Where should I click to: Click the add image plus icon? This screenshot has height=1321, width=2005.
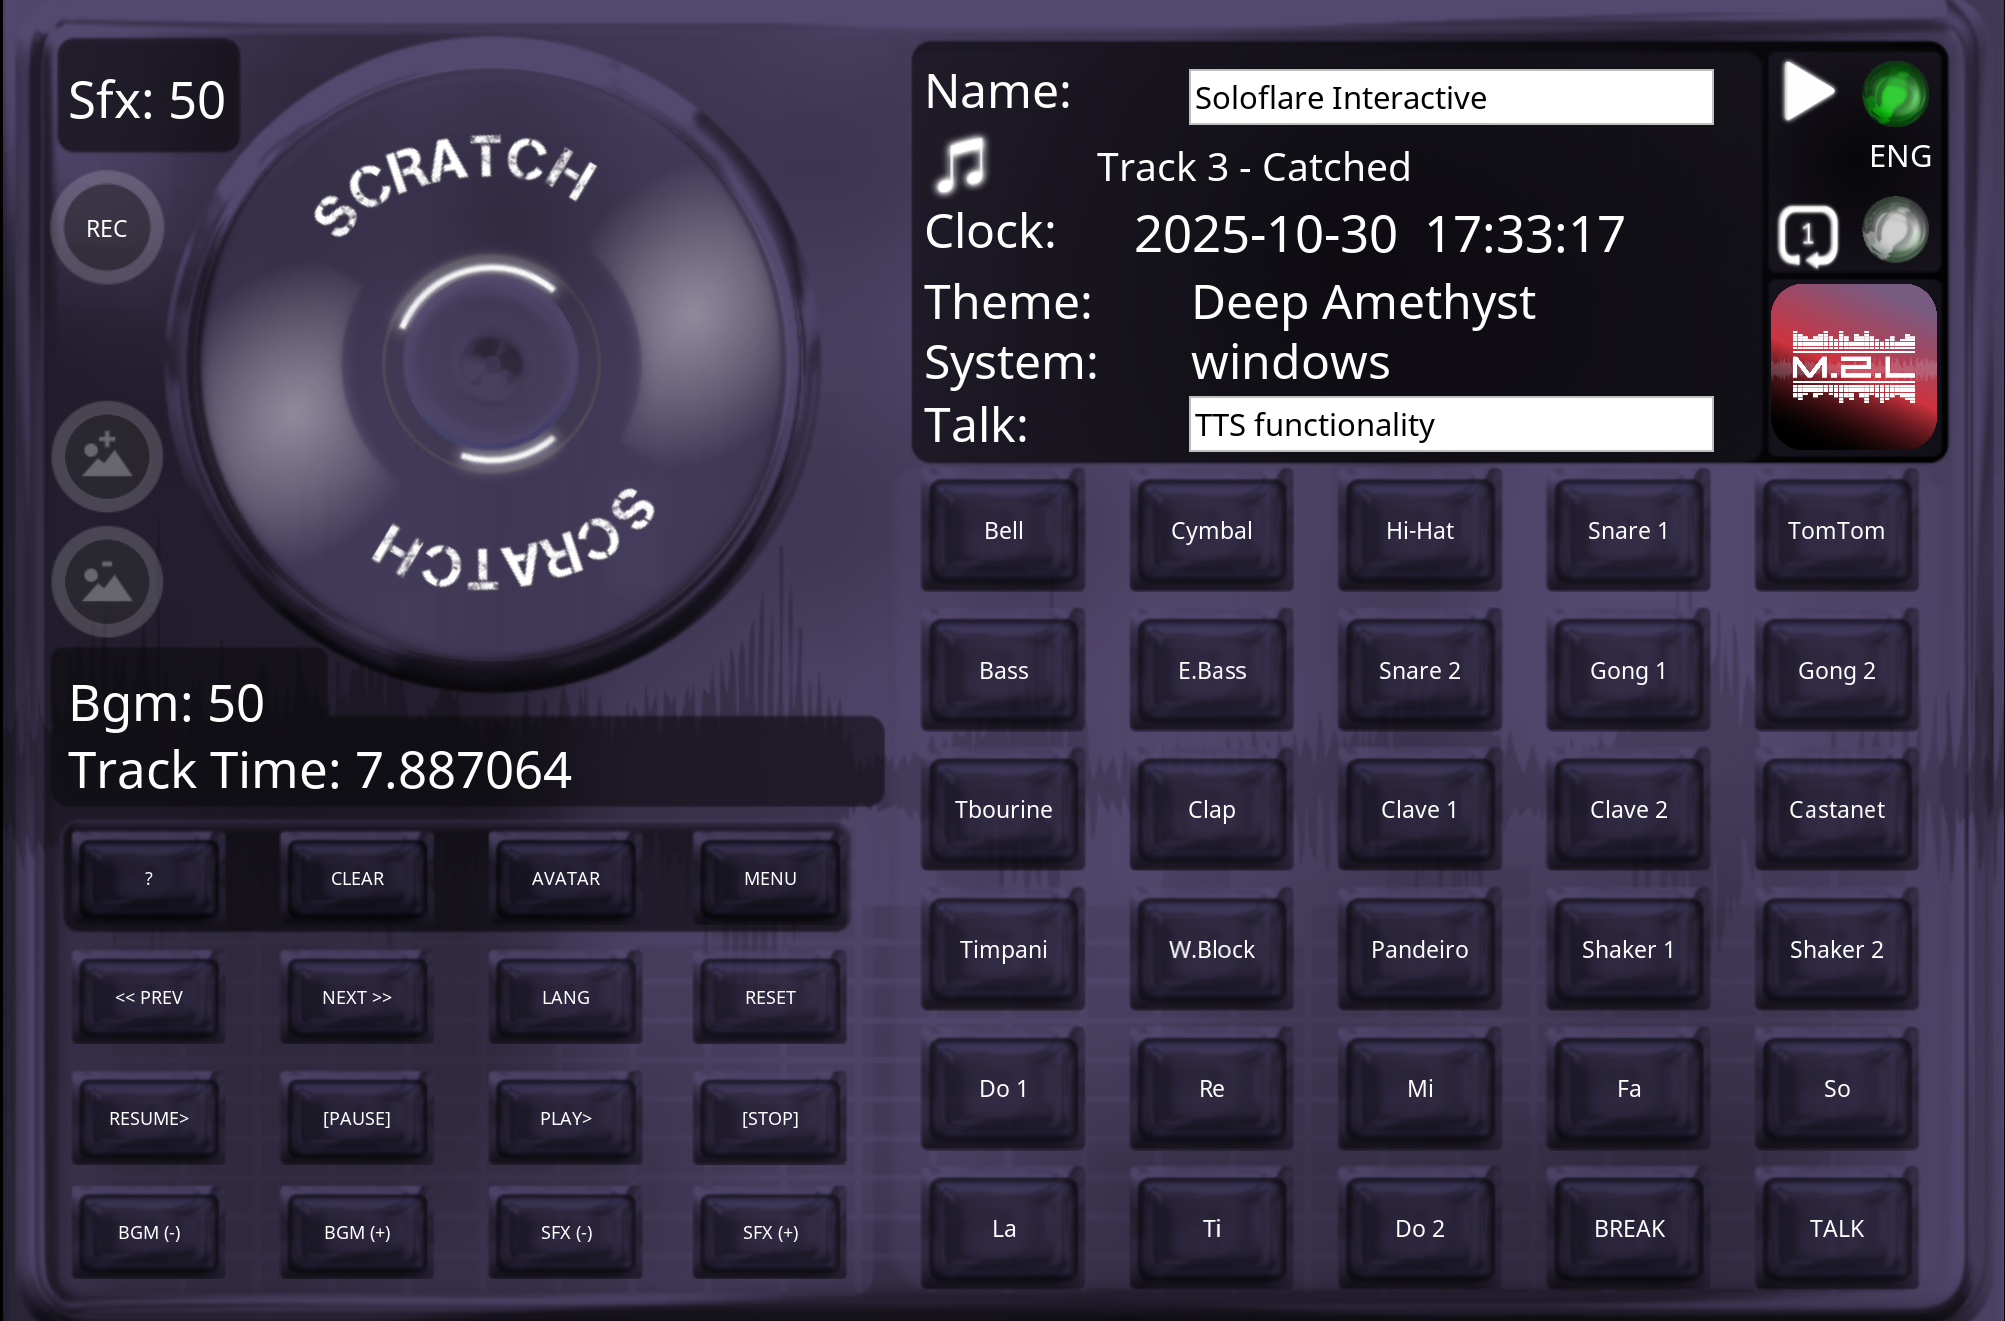(x=107, y=457)
